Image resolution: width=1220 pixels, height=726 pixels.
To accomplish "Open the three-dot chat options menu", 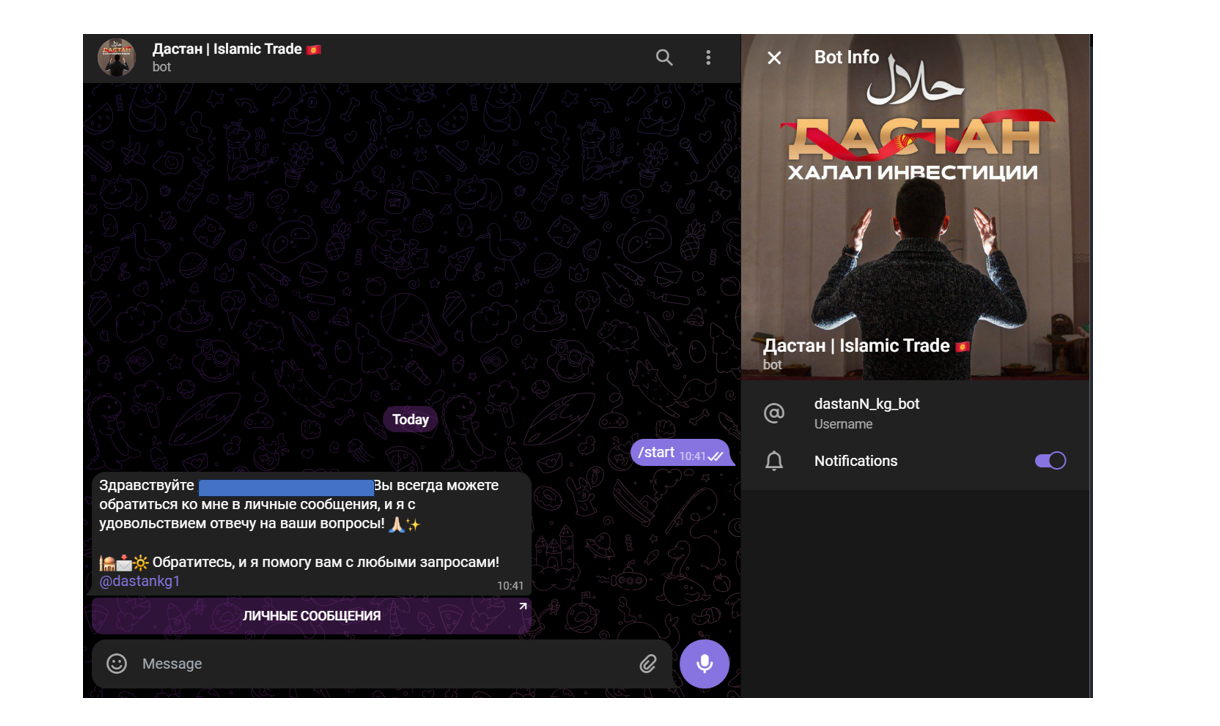I will (708, 58).
